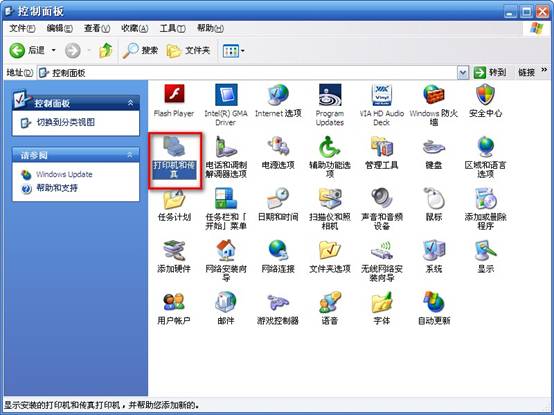Viewport: 554px width, 415px height.
Task: Open 电源选项 icon
Action: [278, 153]
